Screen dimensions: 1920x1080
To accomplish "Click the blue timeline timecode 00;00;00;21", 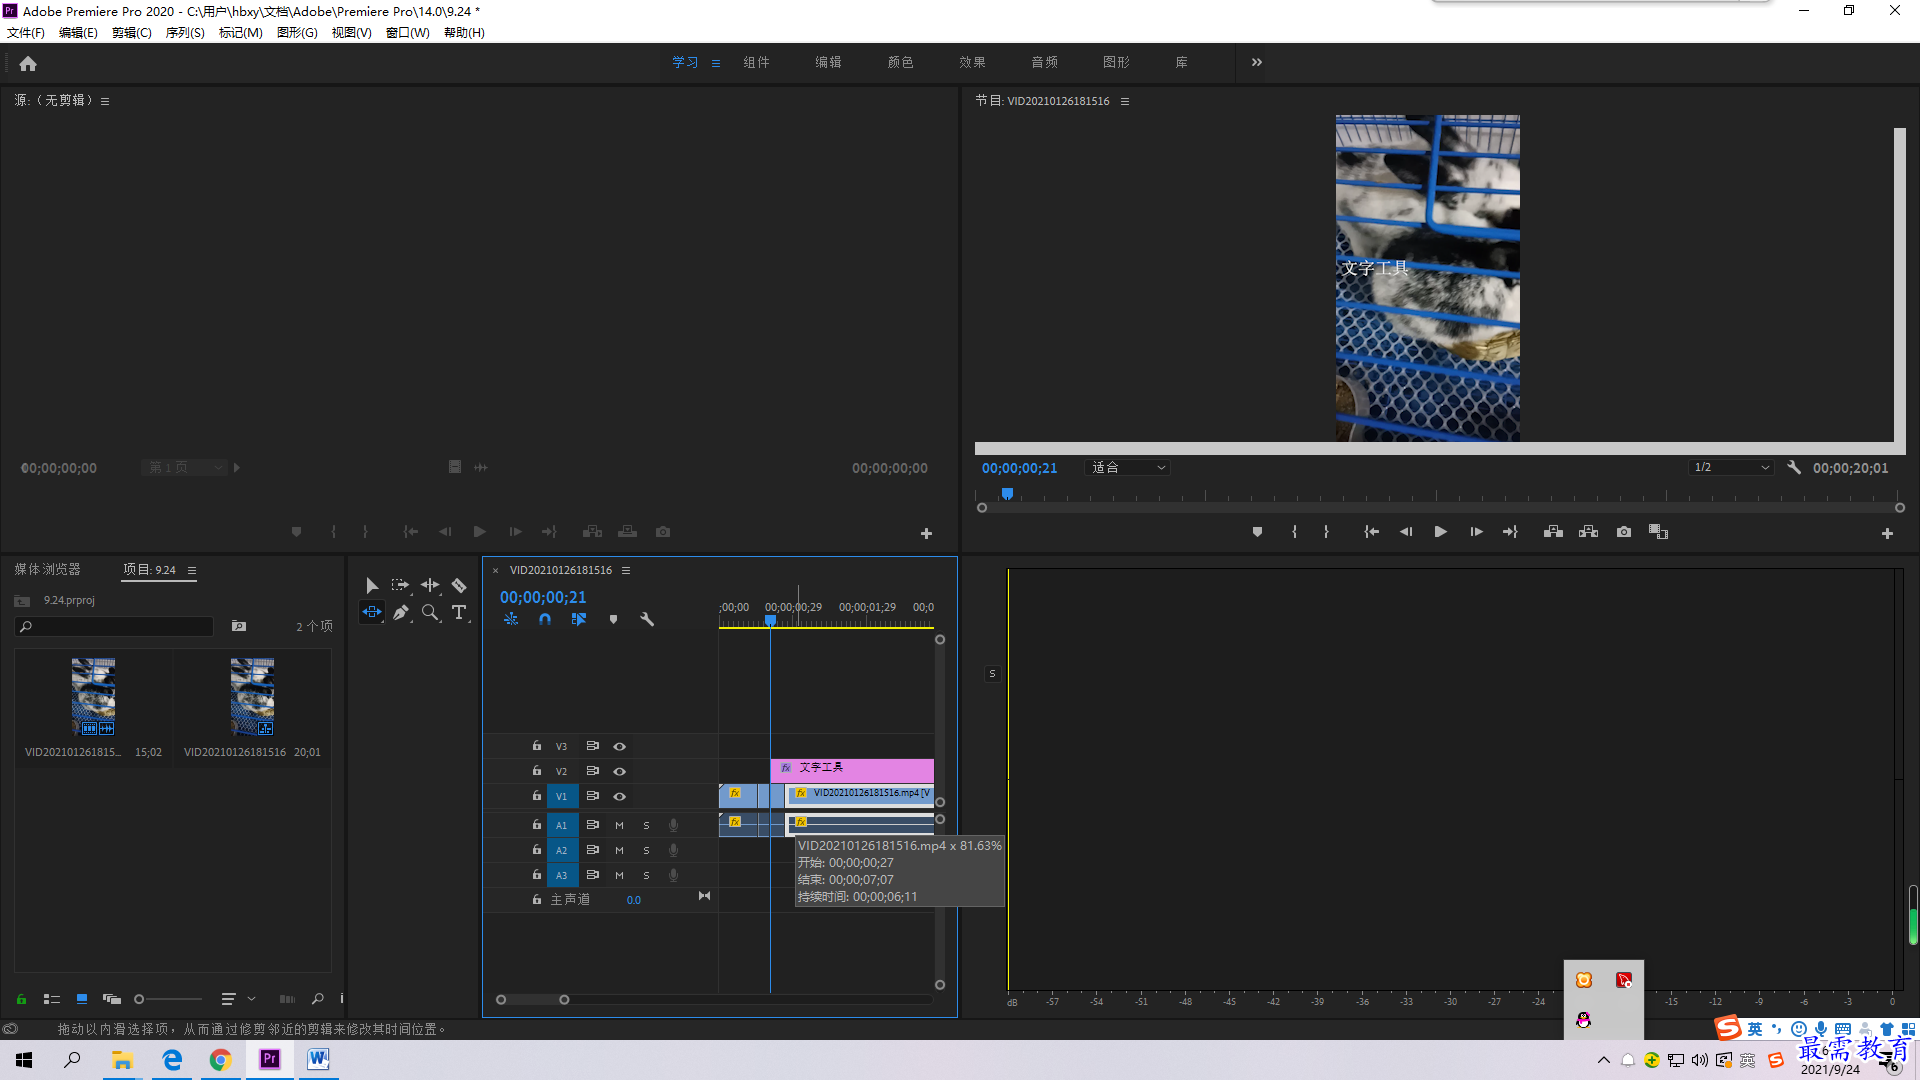I will [543, 597].
